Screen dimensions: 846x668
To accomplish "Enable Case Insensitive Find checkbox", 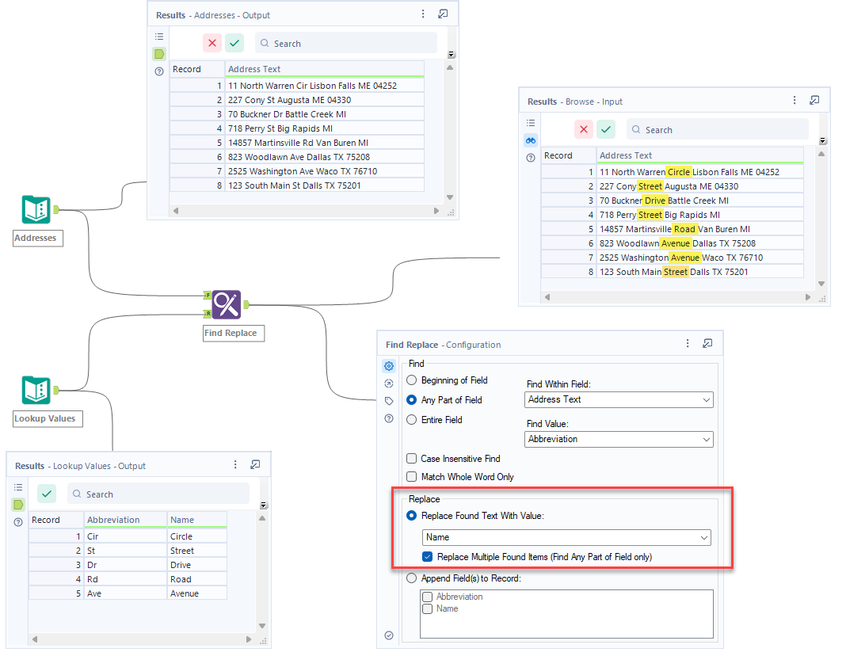I will click(412, 458).
